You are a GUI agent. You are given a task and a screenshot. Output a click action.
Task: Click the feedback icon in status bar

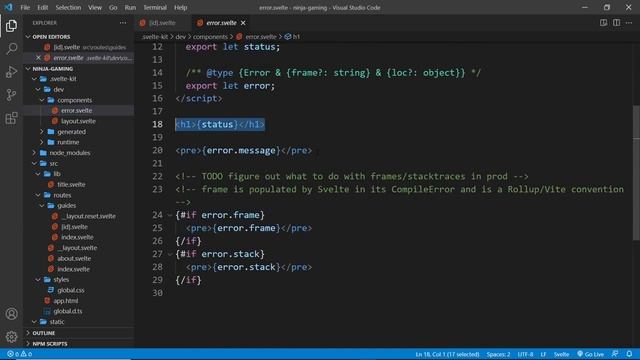click(x=615, y=354)
